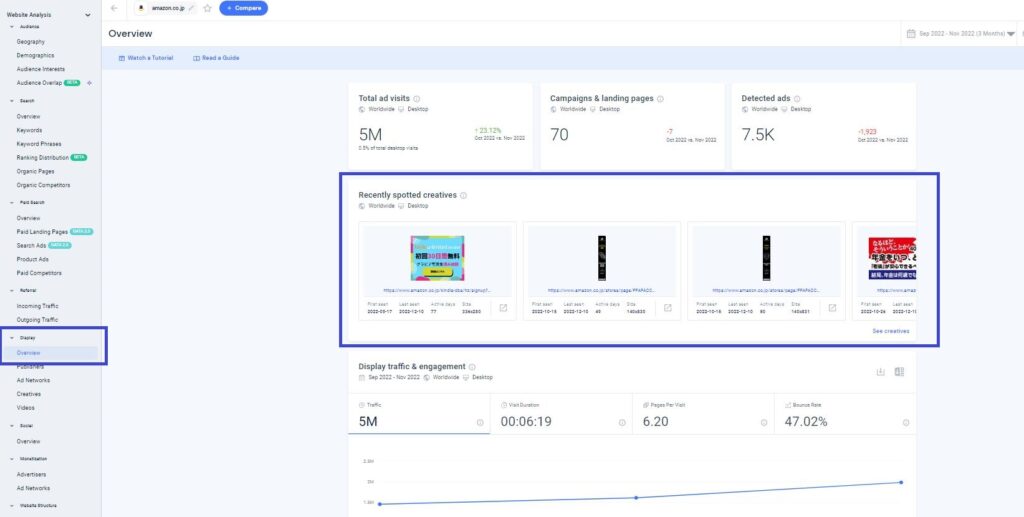
Task: Open Keyword Phrases in sidebar
Action: 39,144
